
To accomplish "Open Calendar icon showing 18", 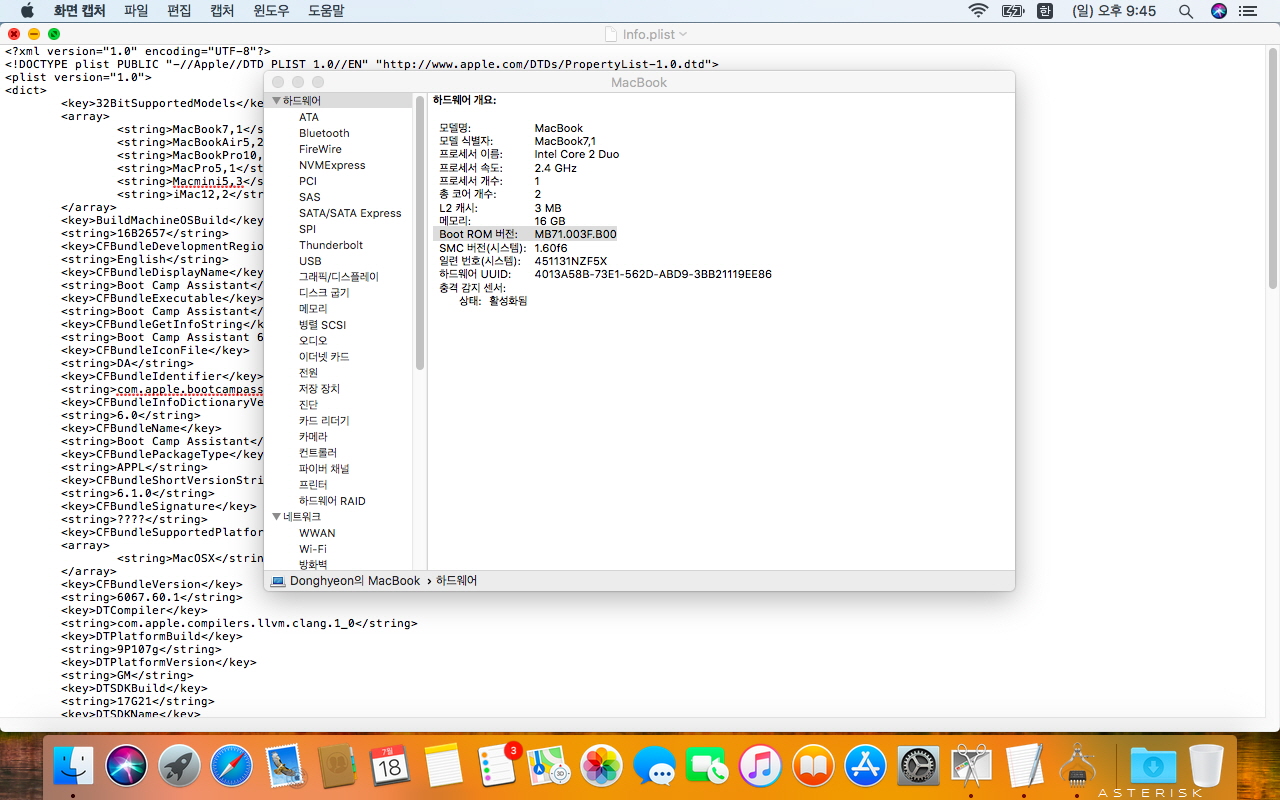I will point(391,767).
